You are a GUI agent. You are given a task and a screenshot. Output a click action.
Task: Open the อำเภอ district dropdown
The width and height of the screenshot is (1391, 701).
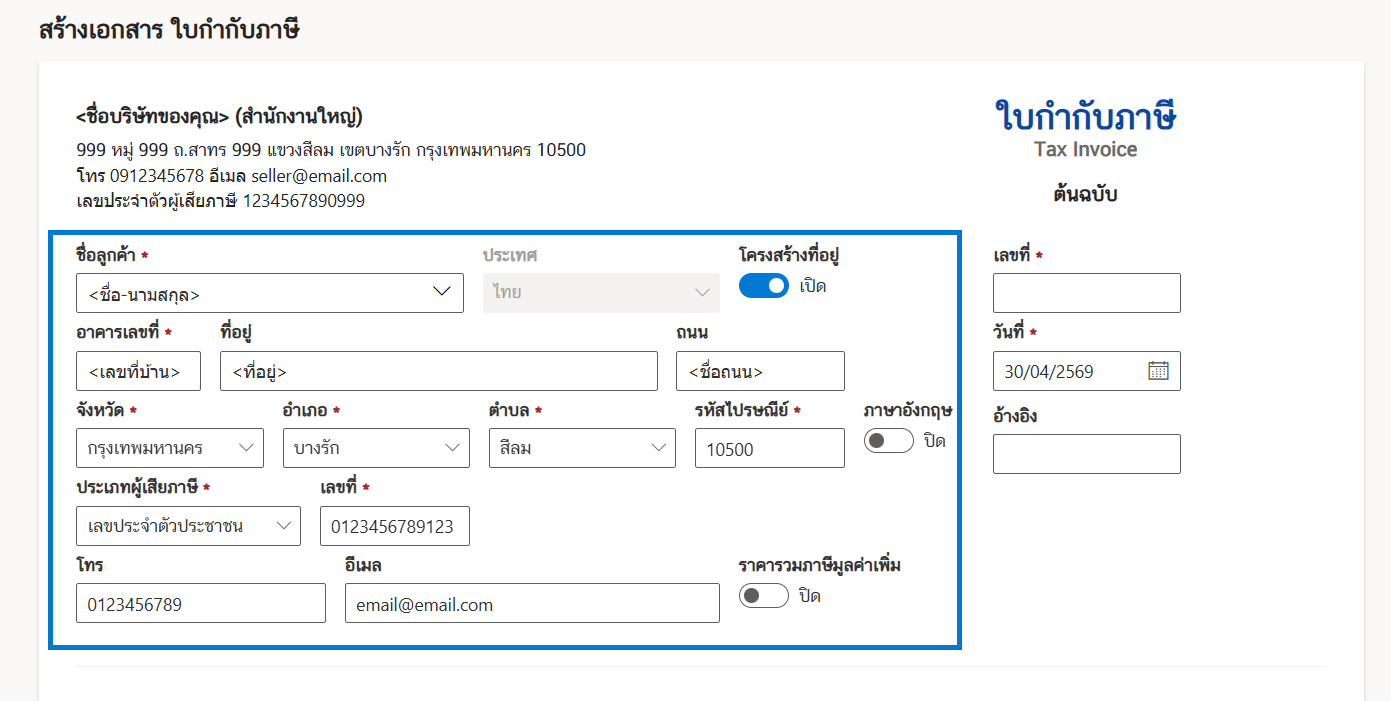point(376,448)
